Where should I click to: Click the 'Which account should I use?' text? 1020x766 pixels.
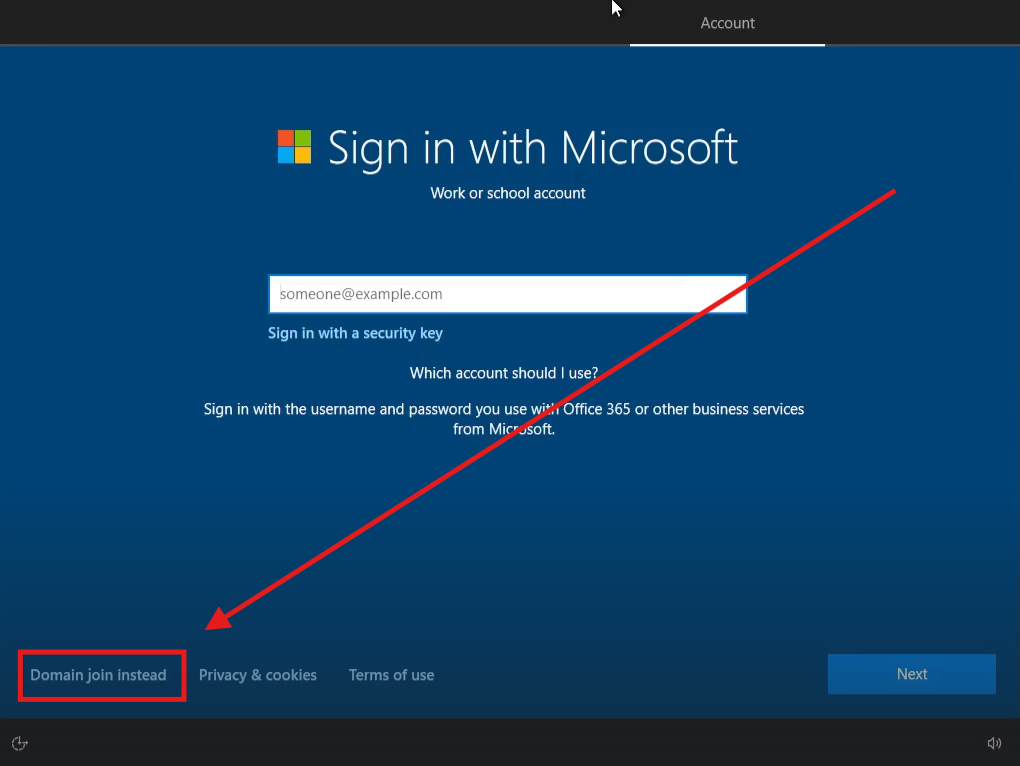[x=503, y=373]
